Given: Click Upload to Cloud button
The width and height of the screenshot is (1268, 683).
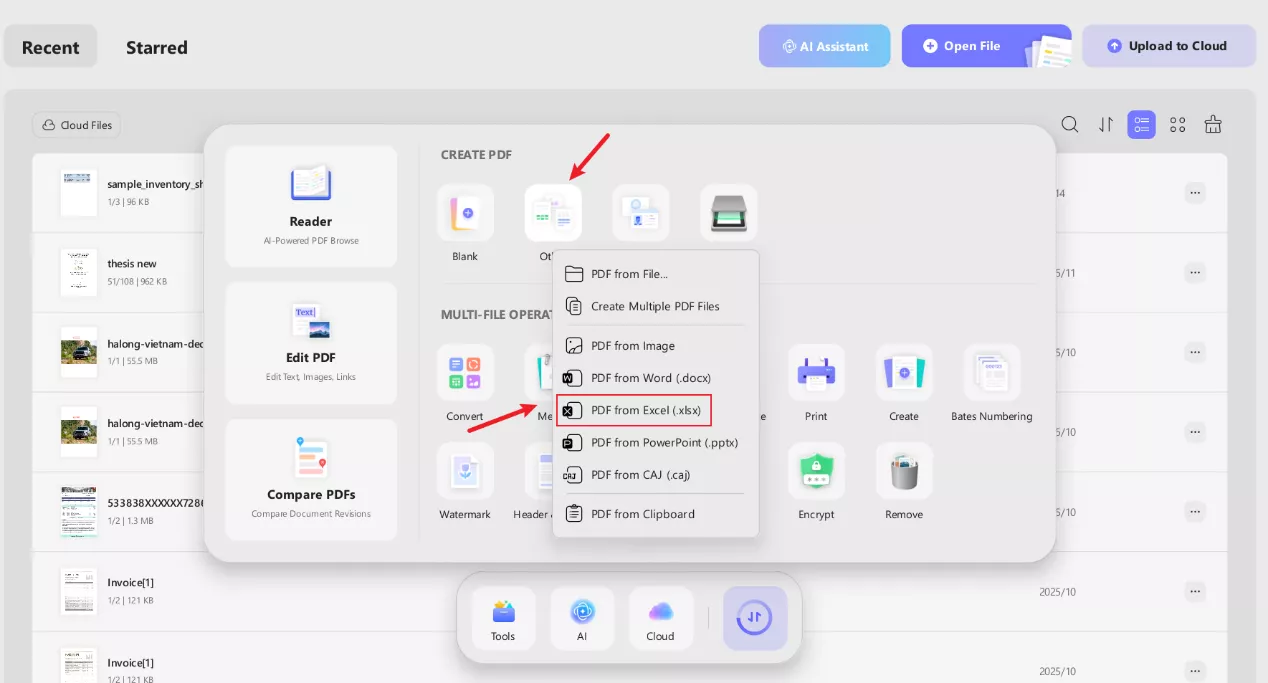Looking at the screenshot, I should click(x=1169, y=46).
